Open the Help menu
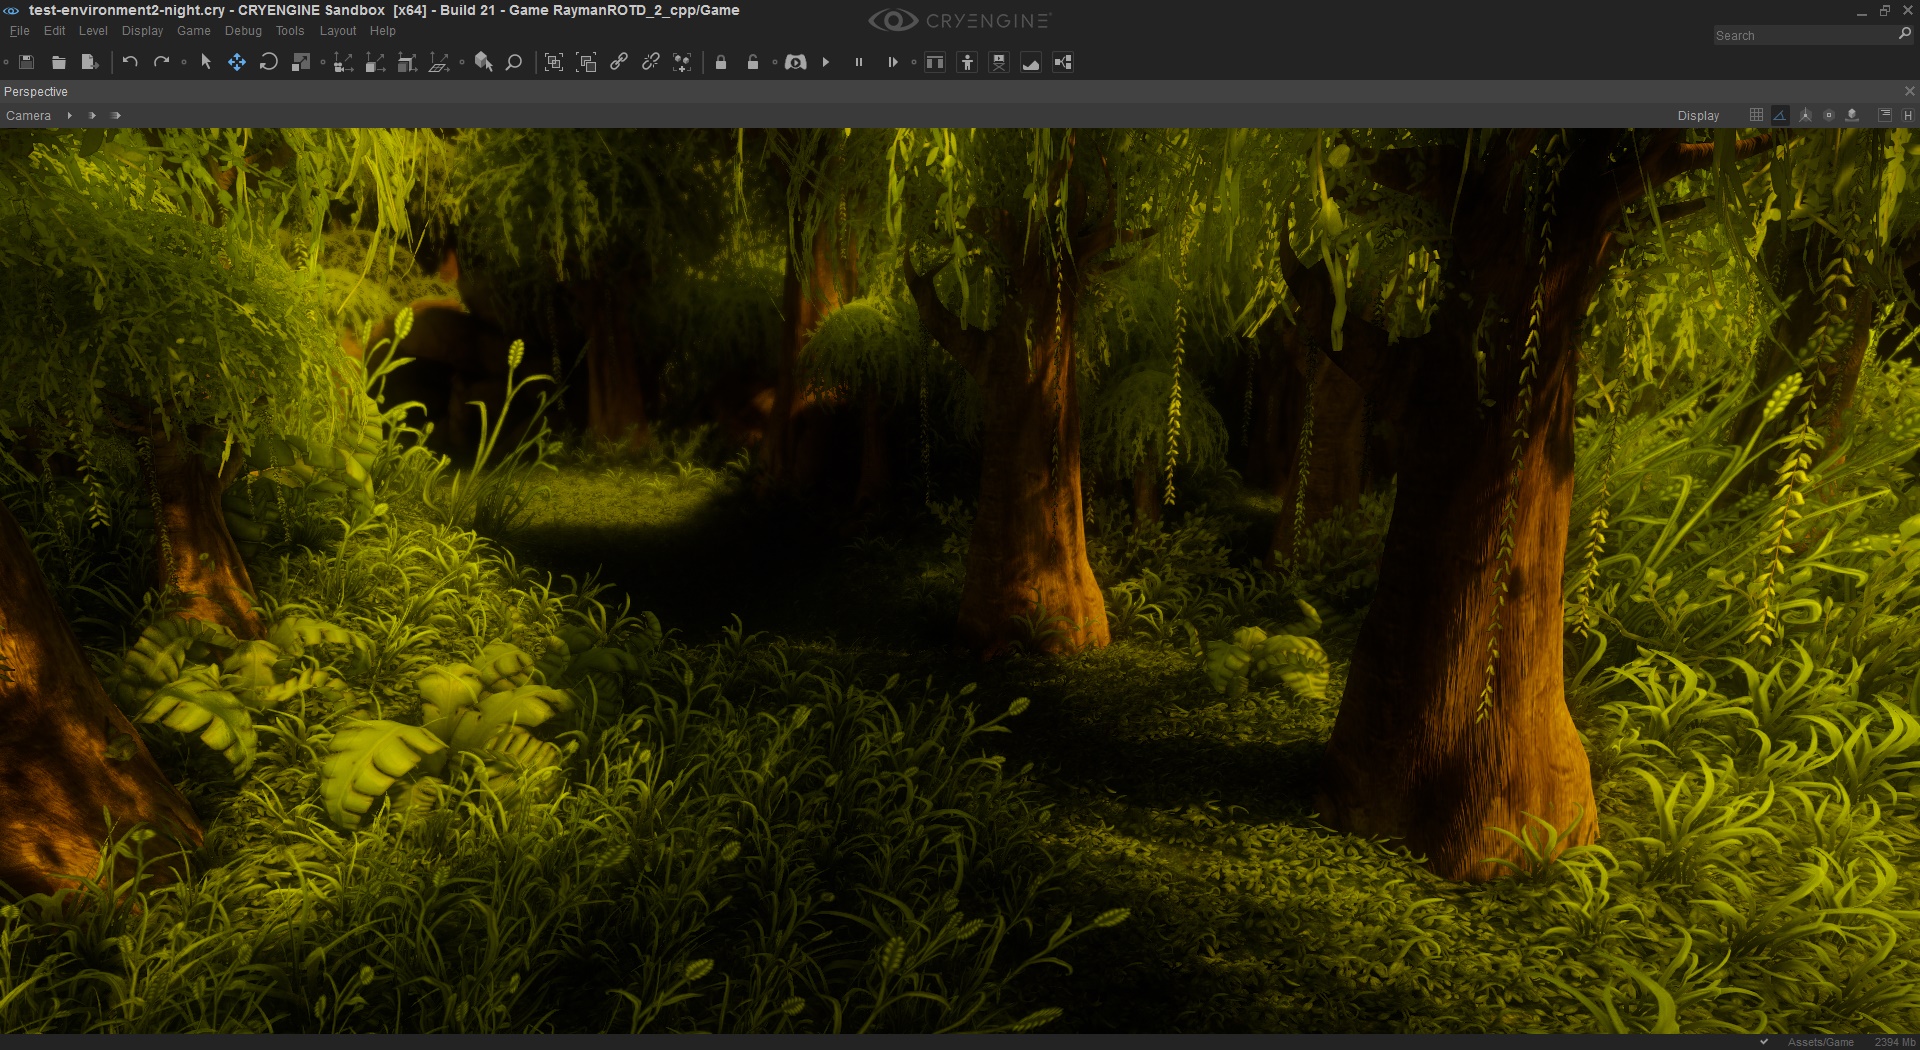 [383, 31]
